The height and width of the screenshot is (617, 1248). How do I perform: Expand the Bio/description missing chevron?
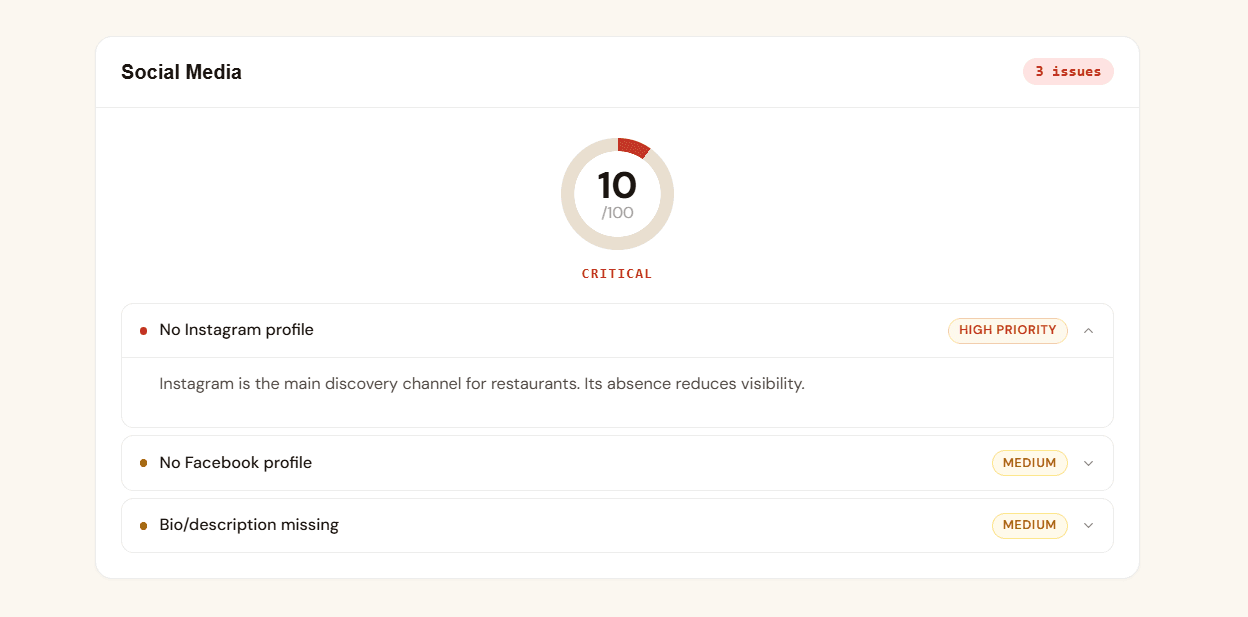[1089, 525]
